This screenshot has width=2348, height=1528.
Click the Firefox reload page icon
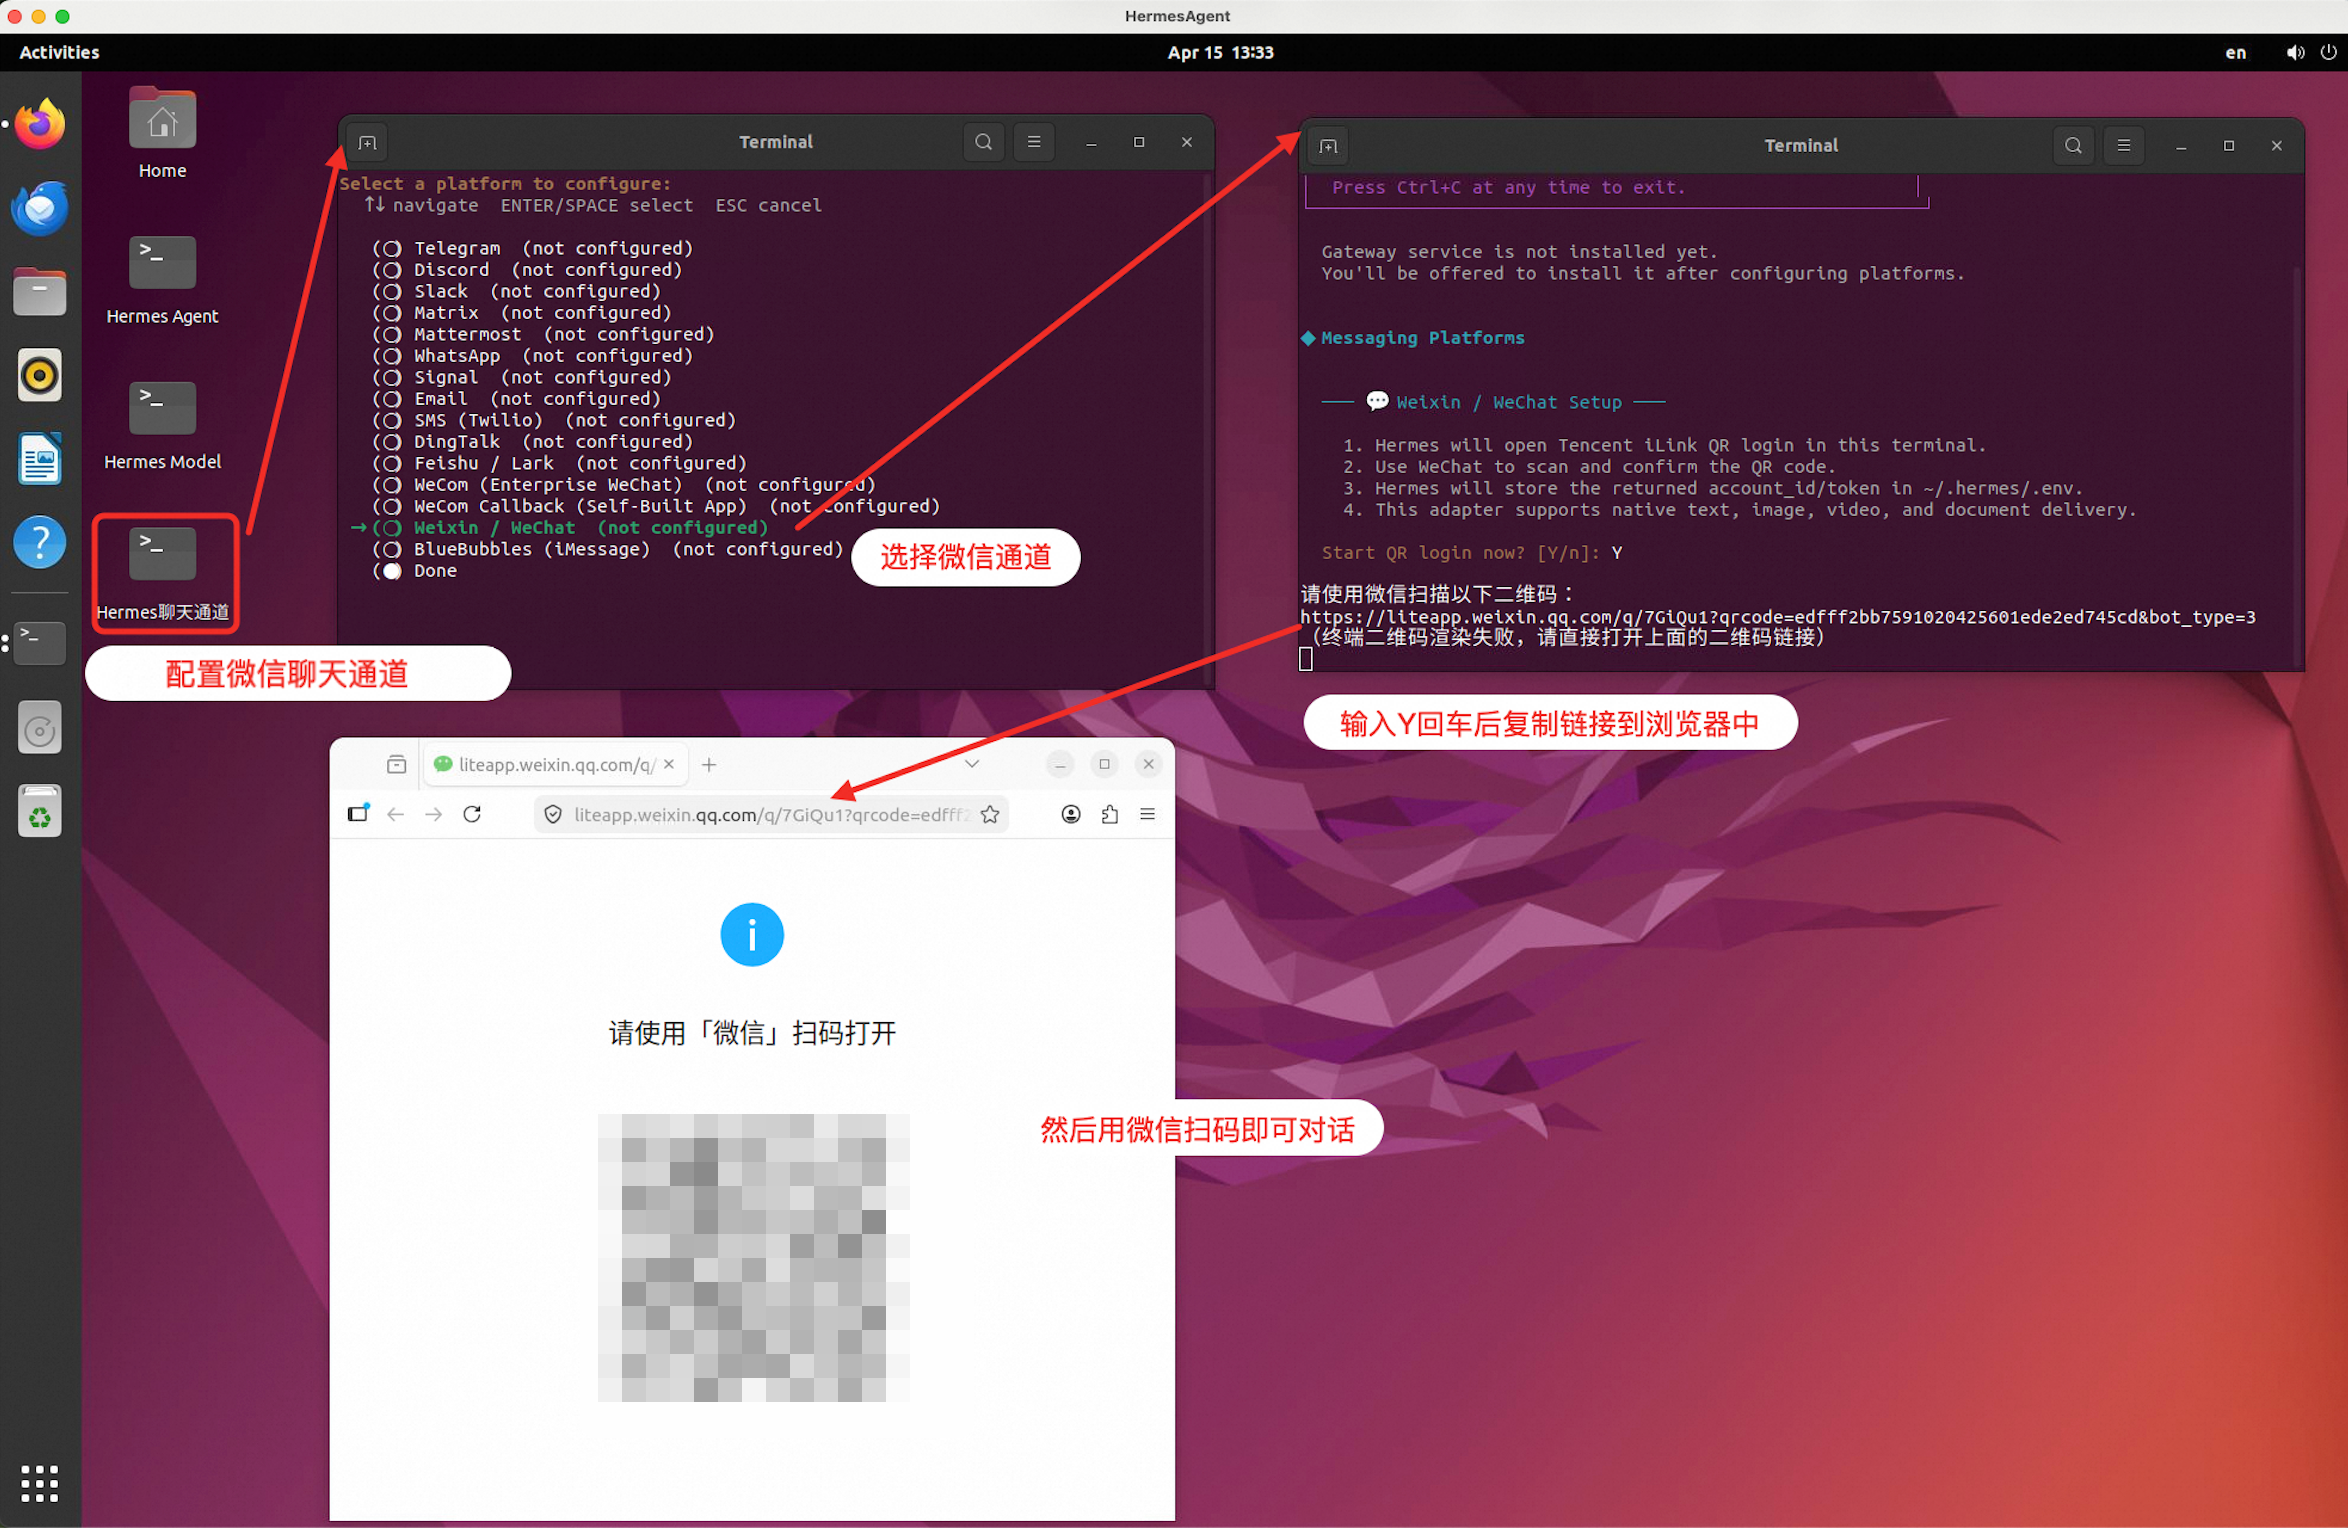pos(472,814)
